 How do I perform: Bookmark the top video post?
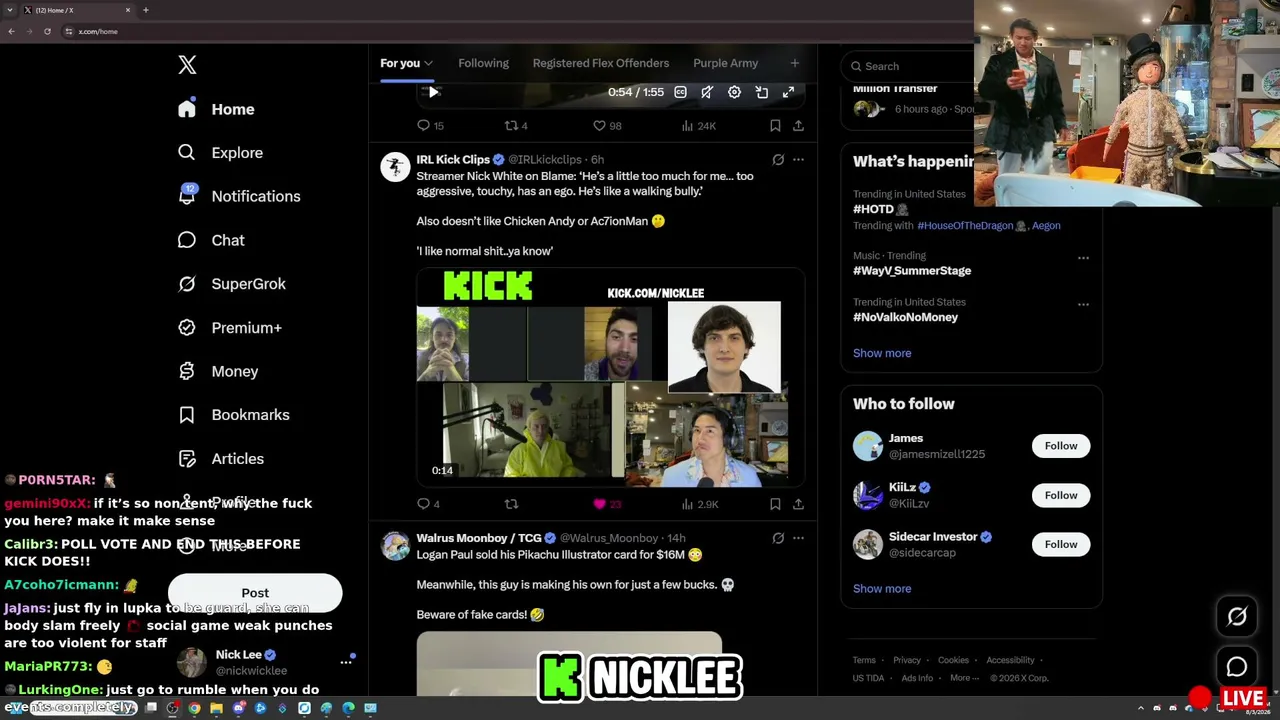pyautogui.click(x=775, y=126)
